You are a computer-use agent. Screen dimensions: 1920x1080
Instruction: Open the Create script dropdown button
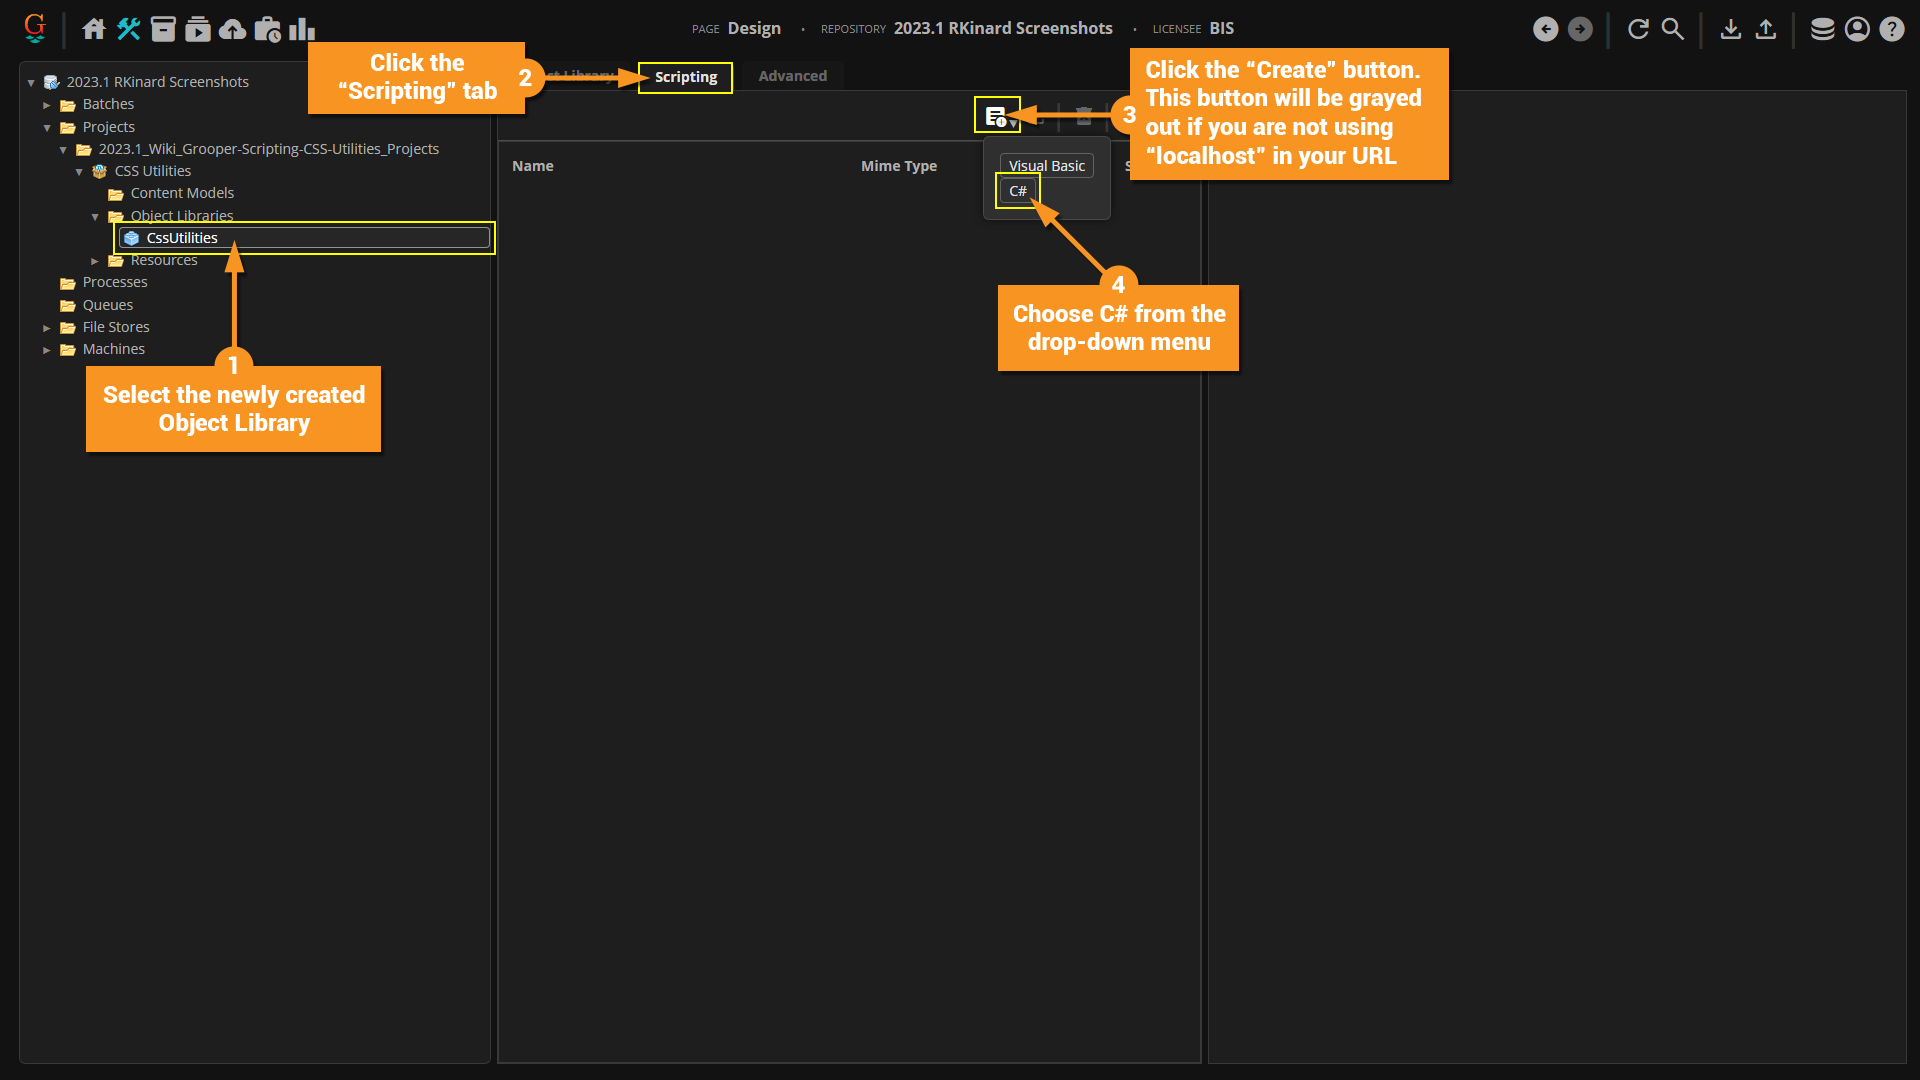[x=997, y=116]
